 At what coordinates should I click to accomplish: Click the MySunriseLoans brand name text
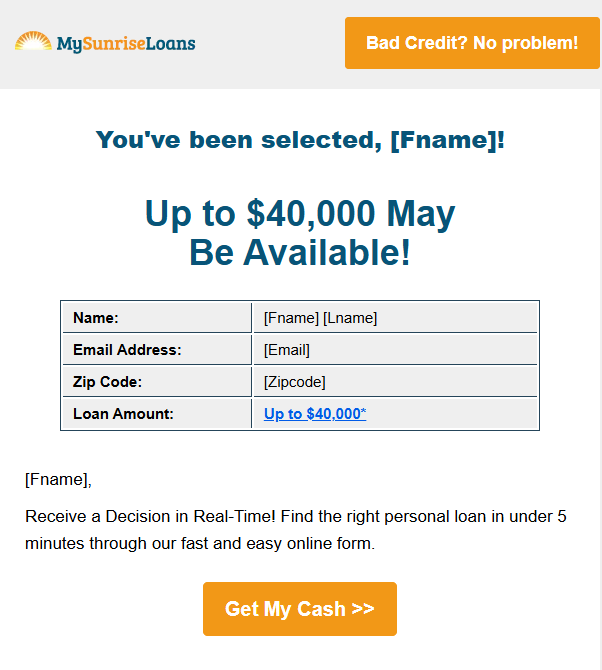point(125,43)
